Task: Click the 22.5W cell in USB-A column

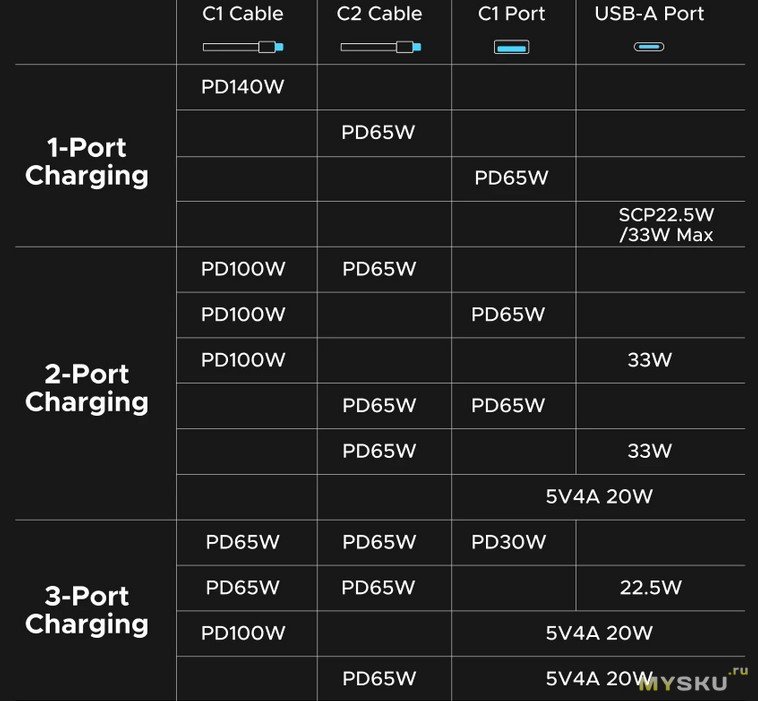Action: click(x=651, y=587)
